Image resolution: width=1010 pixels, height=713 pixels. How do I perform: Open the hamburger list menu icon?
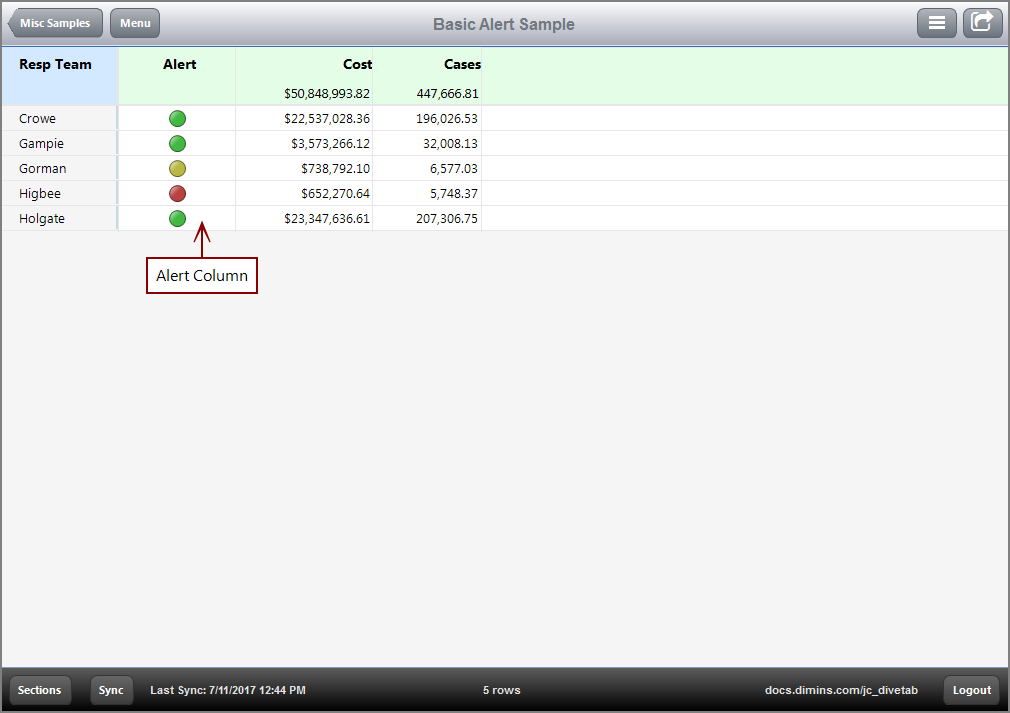coord(936,23)
